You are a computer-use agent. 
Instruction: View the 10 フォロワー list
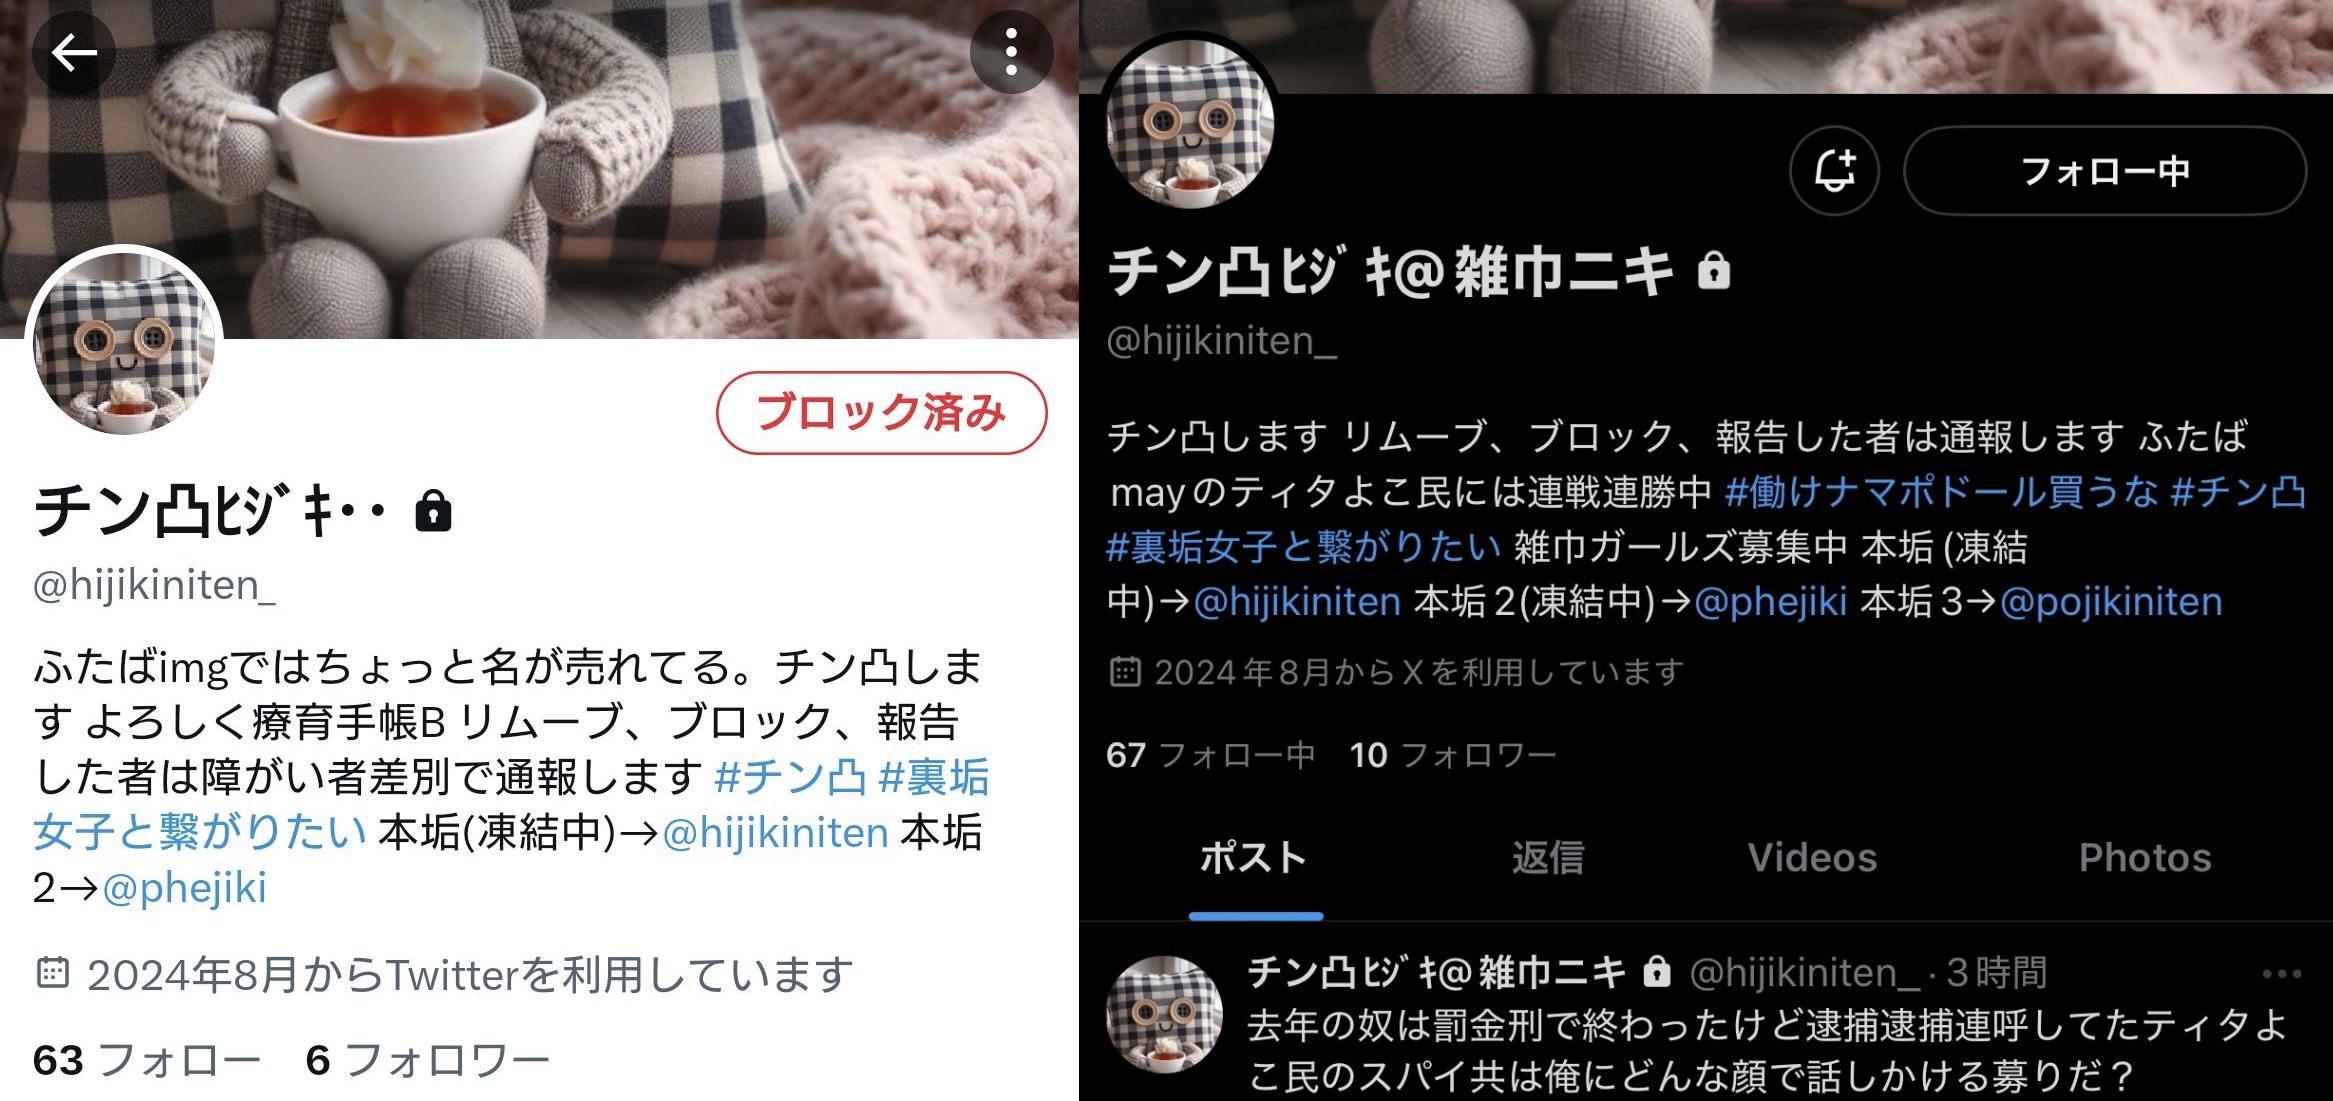click(x=1453, y=755)
